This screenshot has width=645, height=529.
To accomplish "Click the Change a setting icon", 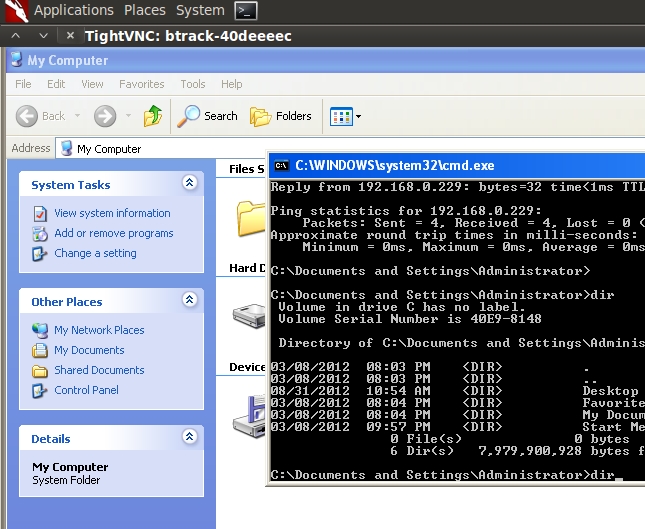I will (40, 253).
